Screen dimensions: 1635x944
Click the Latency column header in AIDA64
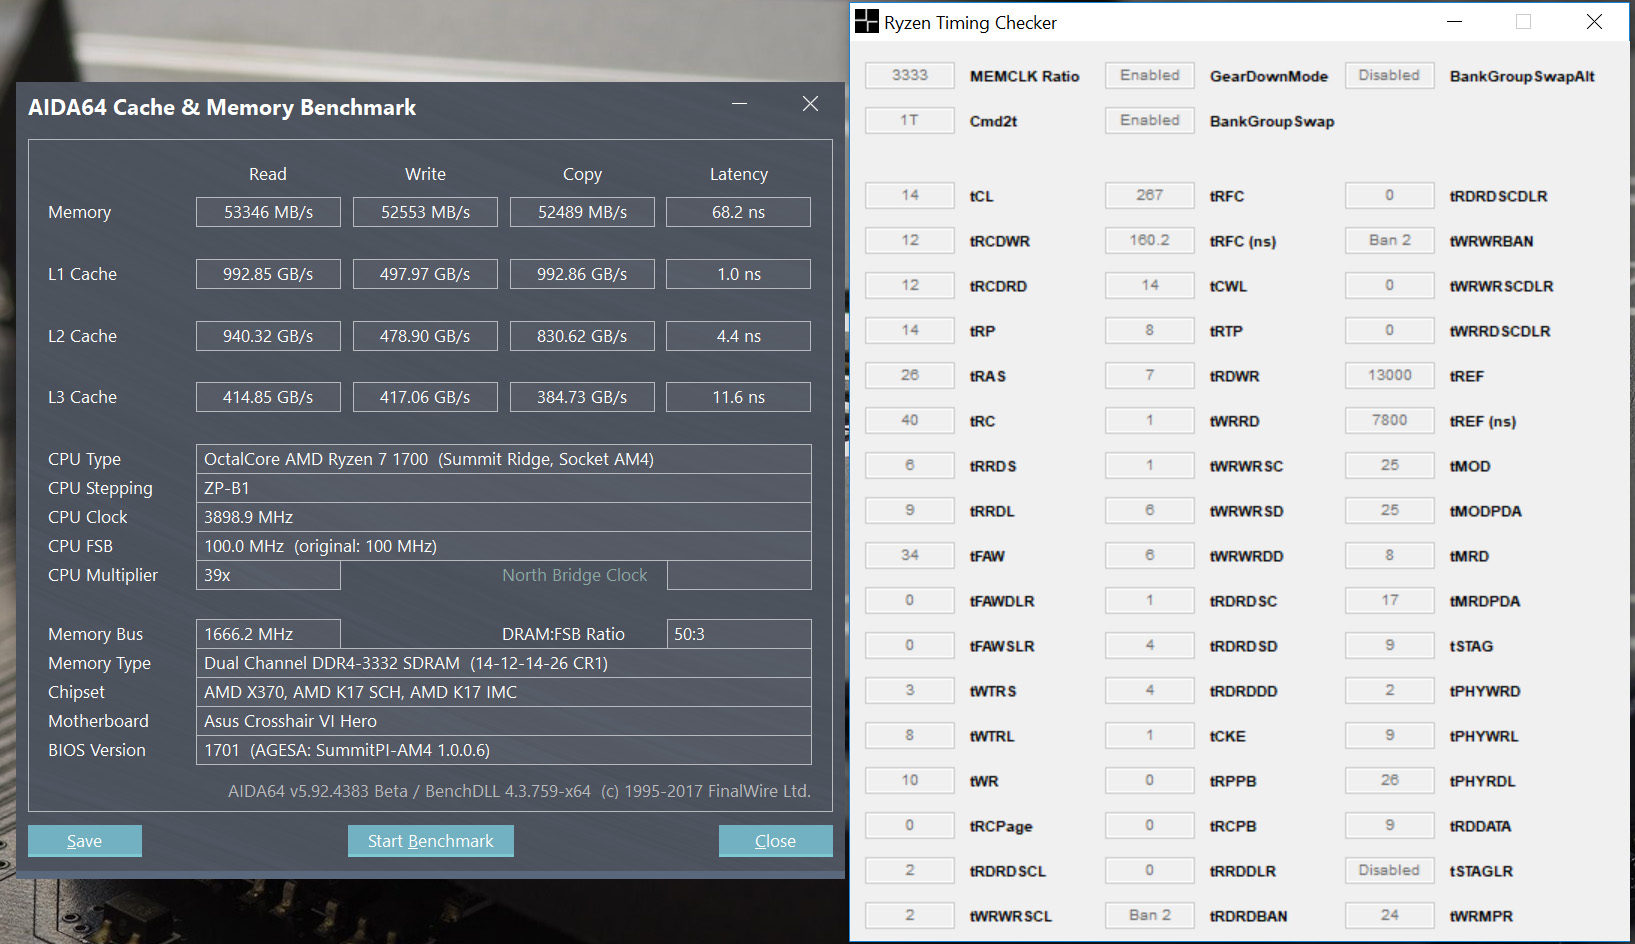coord(739,174)
